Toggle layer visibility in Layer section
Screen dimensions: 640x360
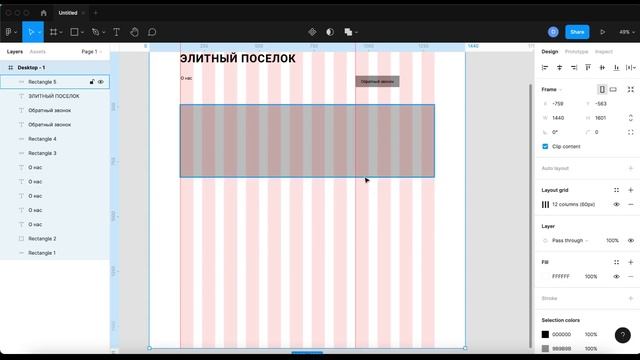(631, 240)
